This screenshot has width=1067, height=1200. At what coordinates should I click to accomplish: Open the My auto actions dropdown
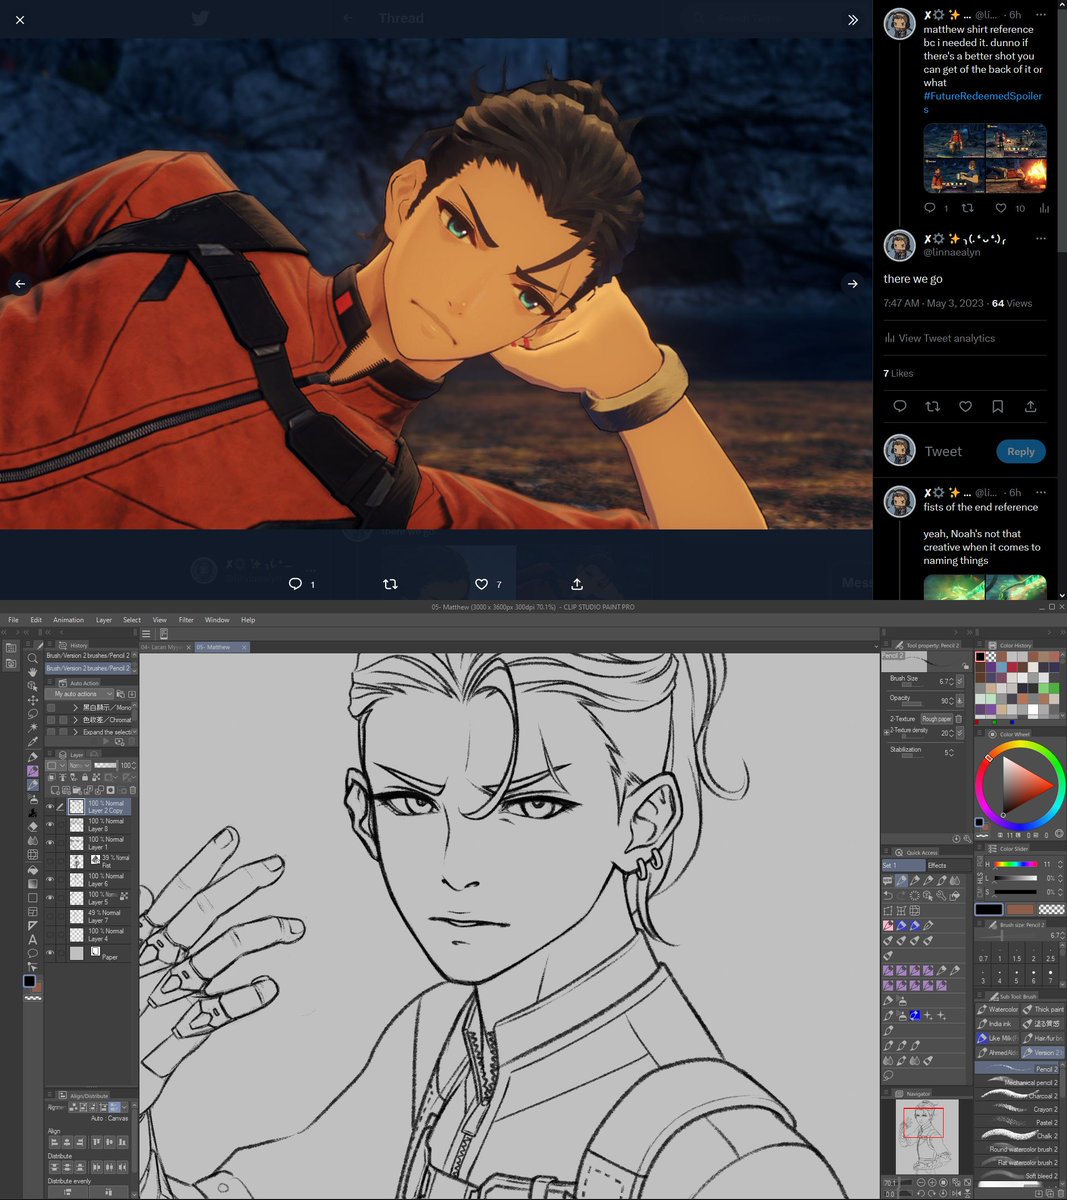click(x=78, y=694)
